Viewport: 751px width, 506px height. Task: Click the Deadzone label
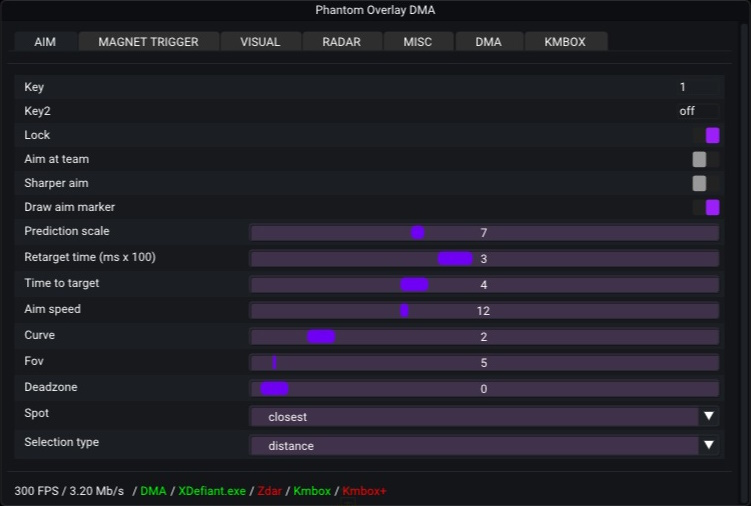(51, 387)
